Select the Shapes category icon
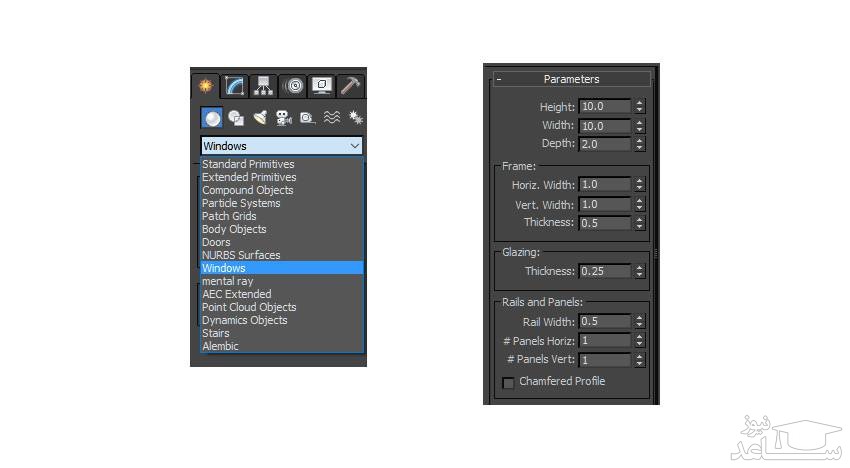 pyautogui.click(x=235, y=118)
